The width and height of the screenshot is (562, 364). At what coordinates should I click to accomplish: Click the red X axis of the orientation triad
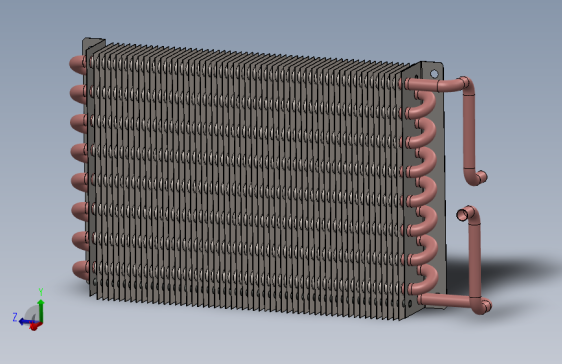[x=34, y=326]
